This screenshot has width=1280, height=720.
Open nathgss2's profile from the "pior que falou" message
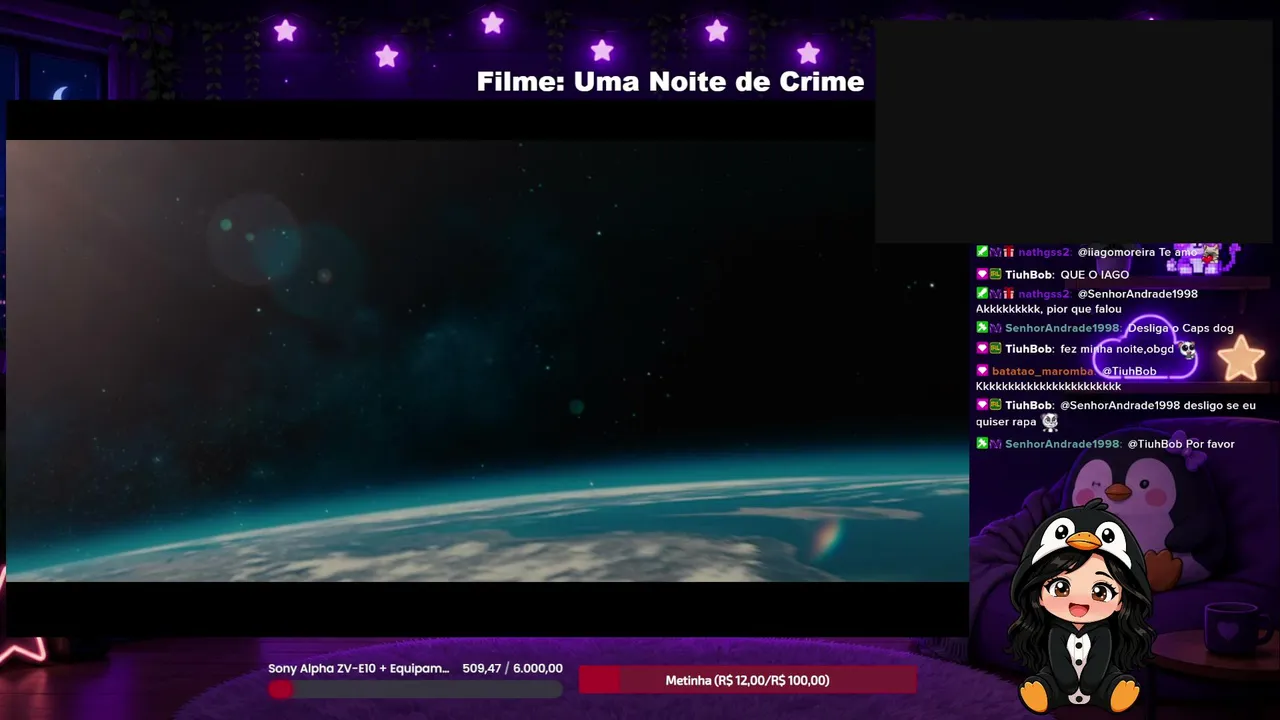coord(1045,293)
